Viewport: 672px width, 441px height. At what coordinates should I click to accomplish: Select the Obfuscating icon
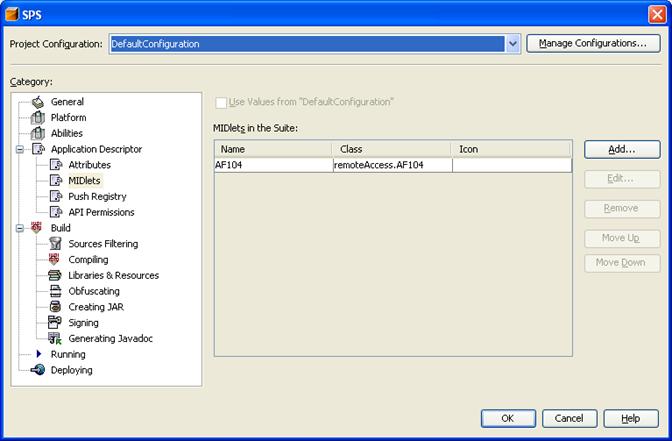[x=56, y=291]
